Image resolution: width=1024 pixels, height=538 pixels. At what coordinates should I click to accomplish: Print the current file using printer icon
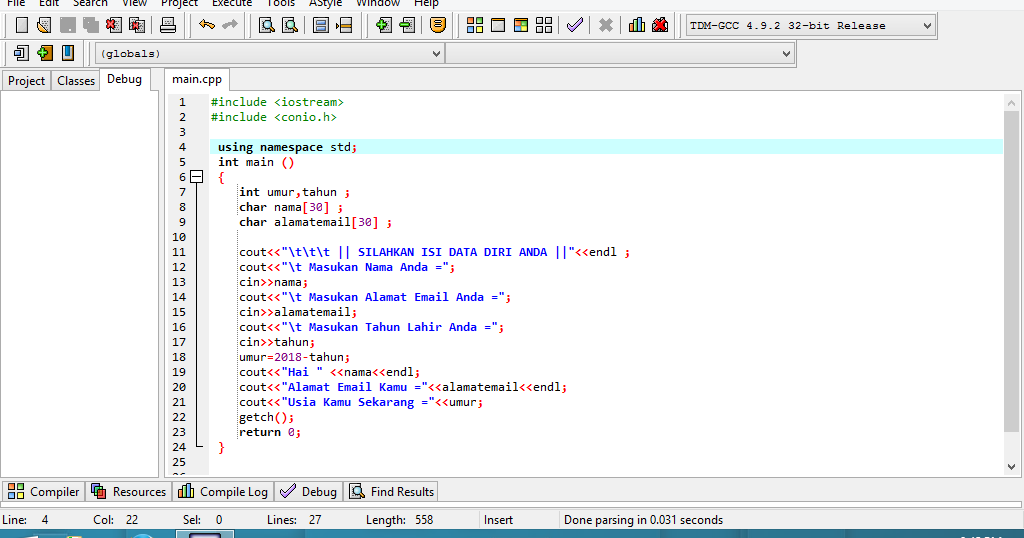tap(168, 25)
